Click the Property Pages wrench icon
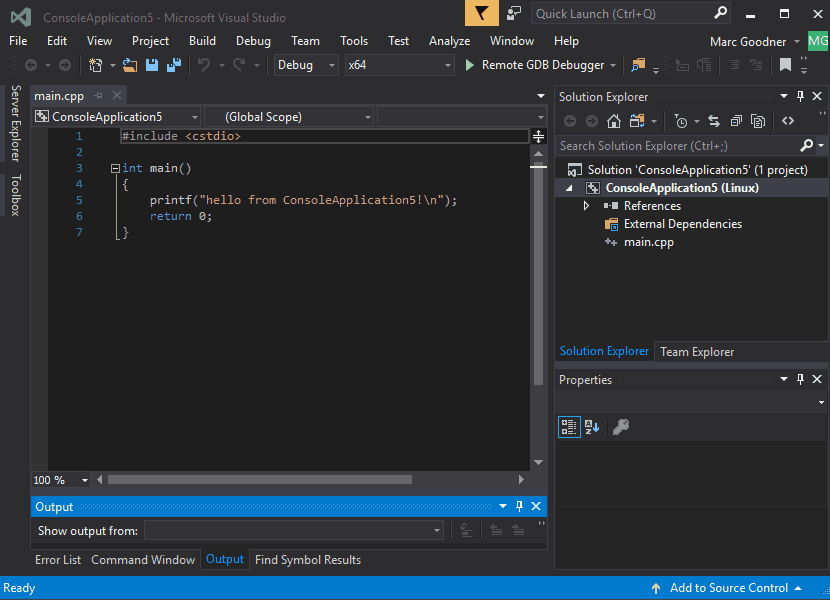Image resolution: width=830 pixels, height=600 pixels. [x=620, y=427]
